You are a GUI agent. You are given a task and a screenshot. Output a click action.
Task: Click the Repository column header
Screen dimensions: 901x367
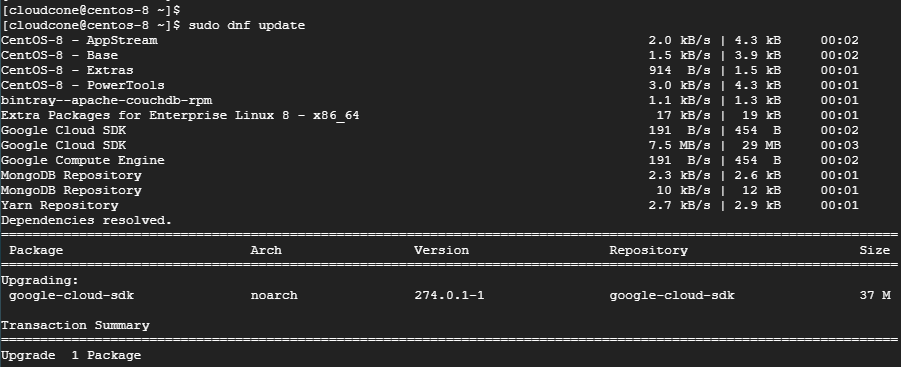pyautogui.click(x=649, y=250)
